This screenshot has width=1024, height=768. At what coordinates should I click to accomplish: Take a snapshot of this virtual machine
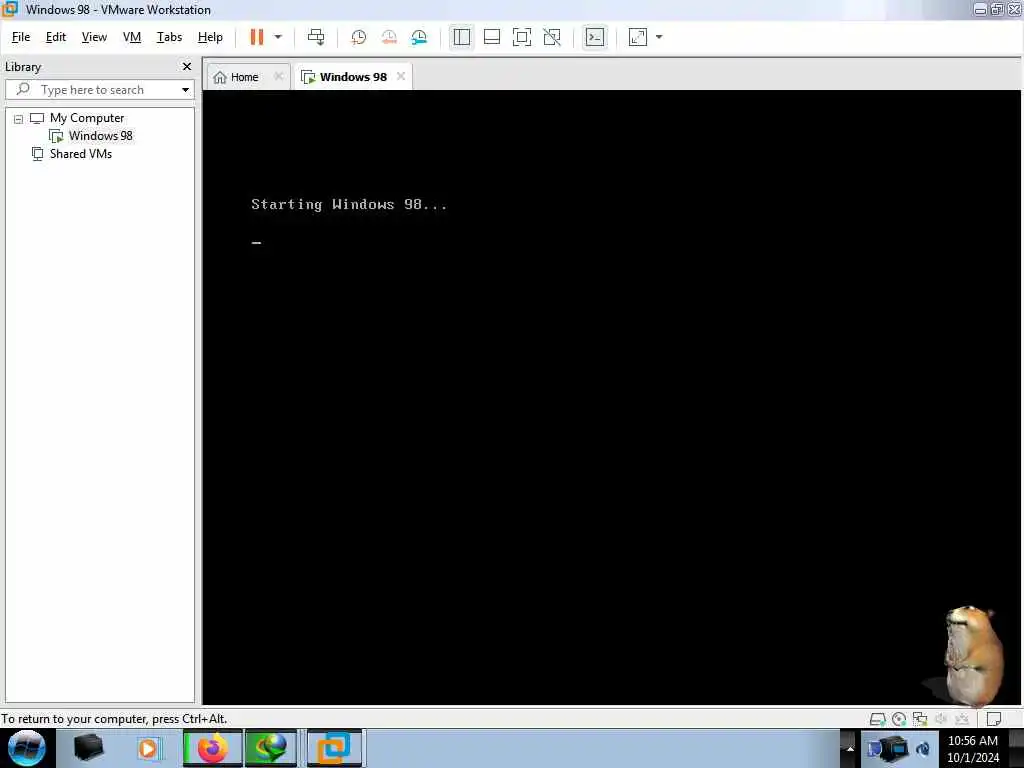point(359,37)
